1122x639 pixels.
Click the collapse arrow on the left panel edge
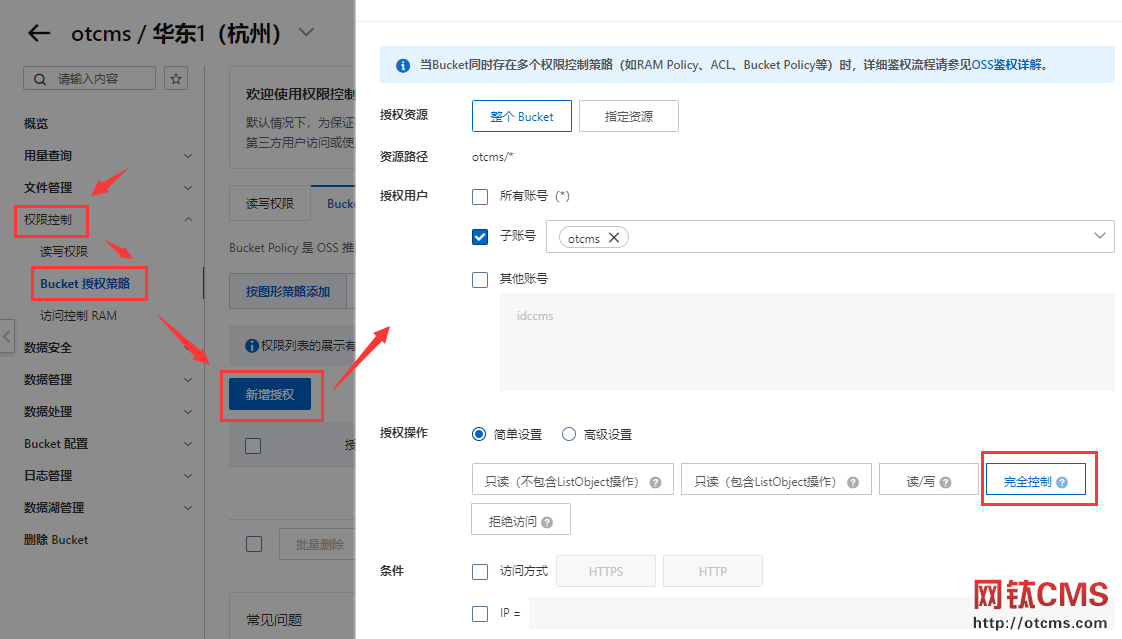(x=6, y=336)
